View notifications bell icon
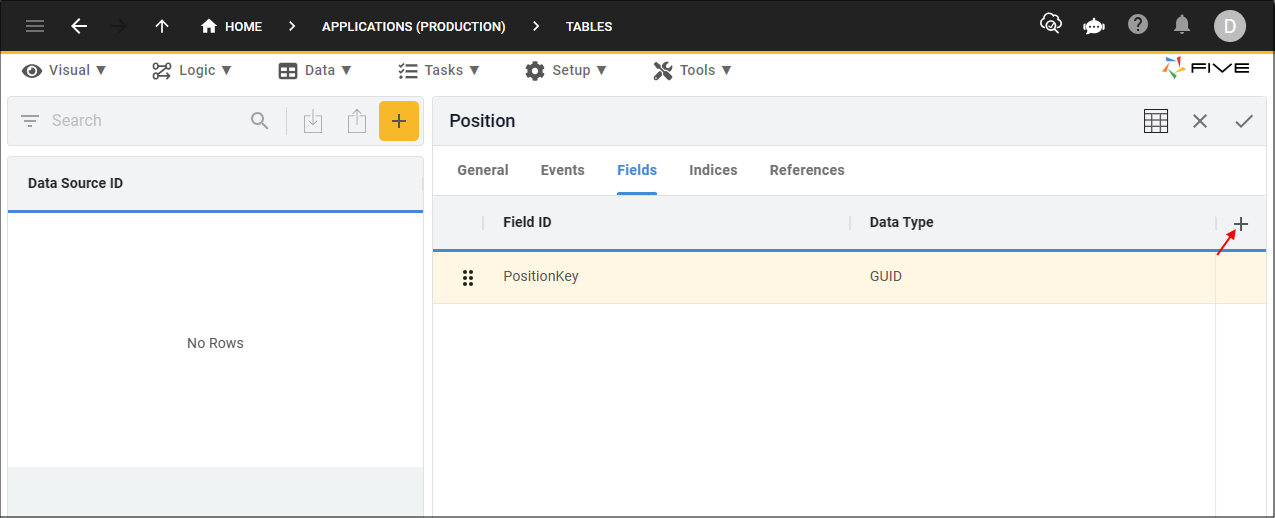 [1182, 25]
